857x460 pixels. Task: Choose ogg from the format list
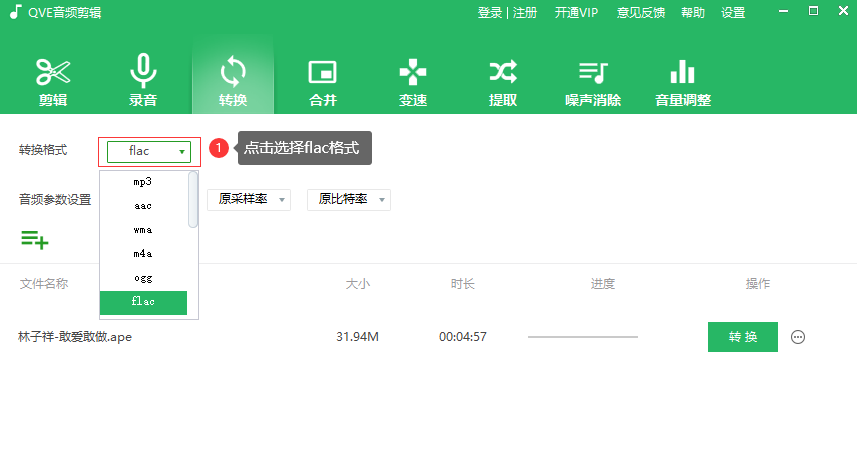(x=143, y=277)
